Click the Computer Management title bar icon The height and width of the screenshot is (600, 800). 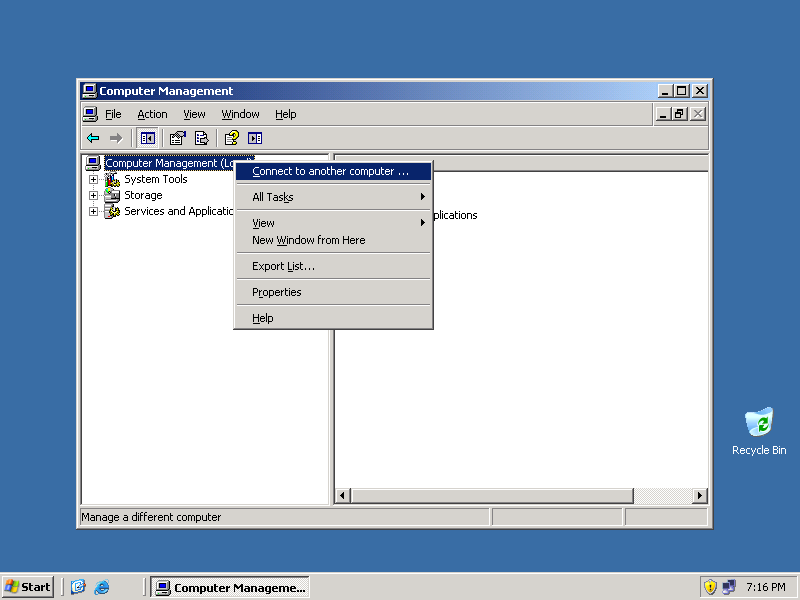89,91
